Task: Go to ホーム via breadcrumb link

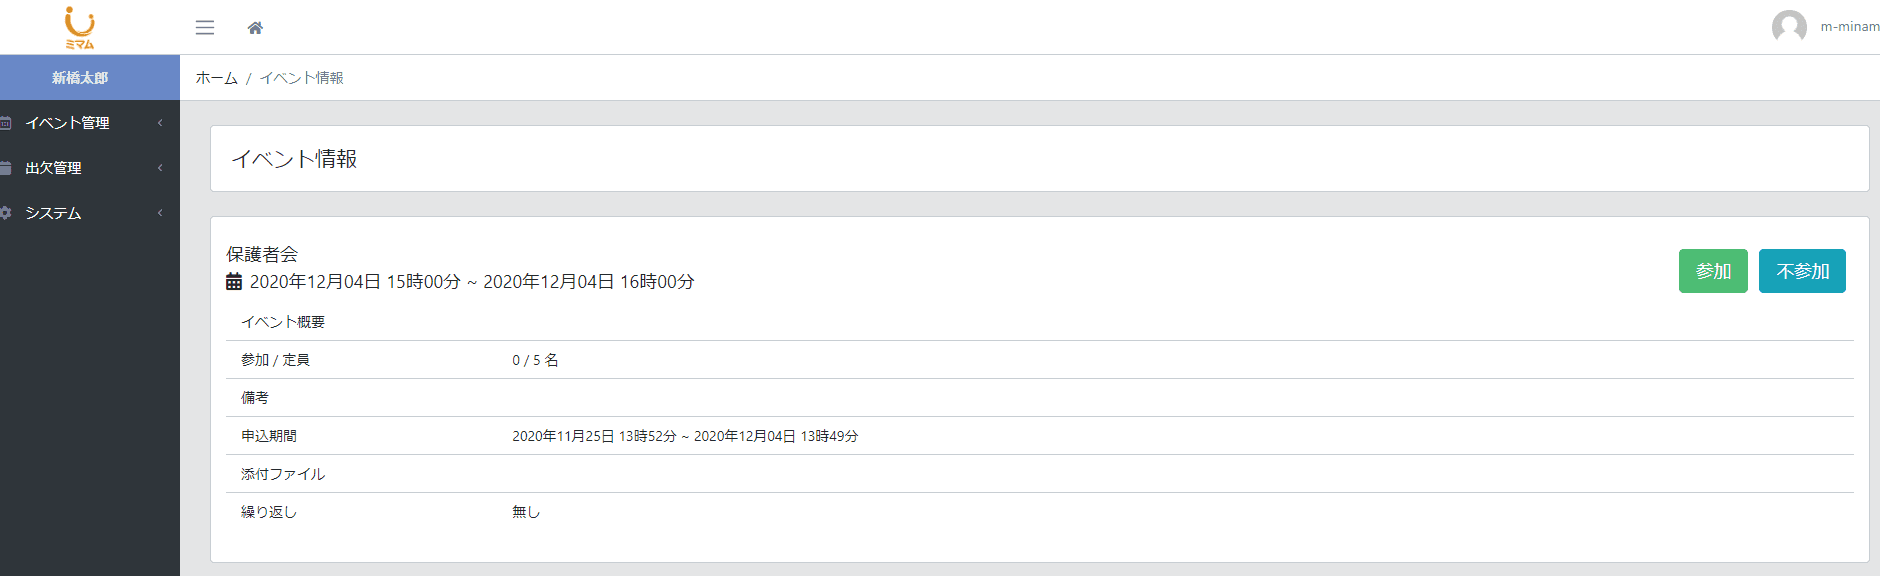Action: pyautogui.click(x=217, y=78)
